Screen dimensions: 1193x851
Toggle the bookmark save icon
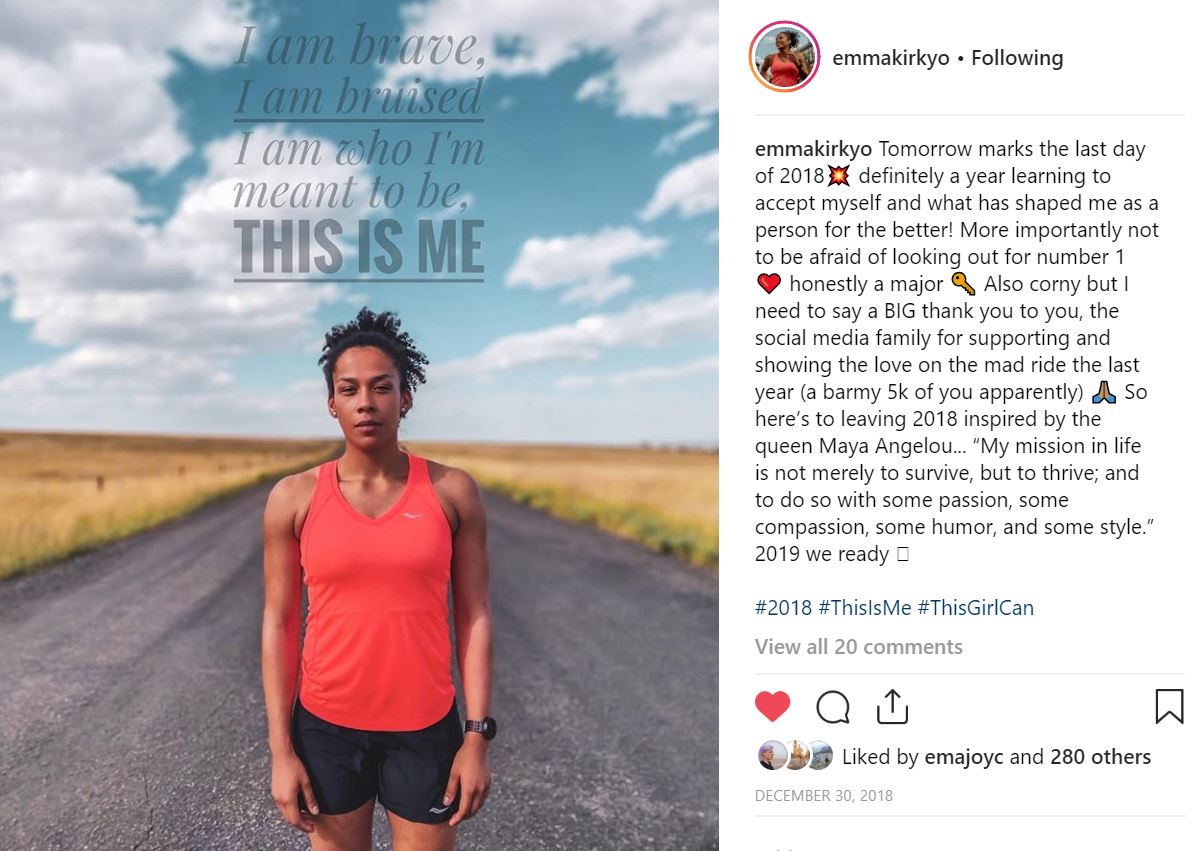[1169, 706]
